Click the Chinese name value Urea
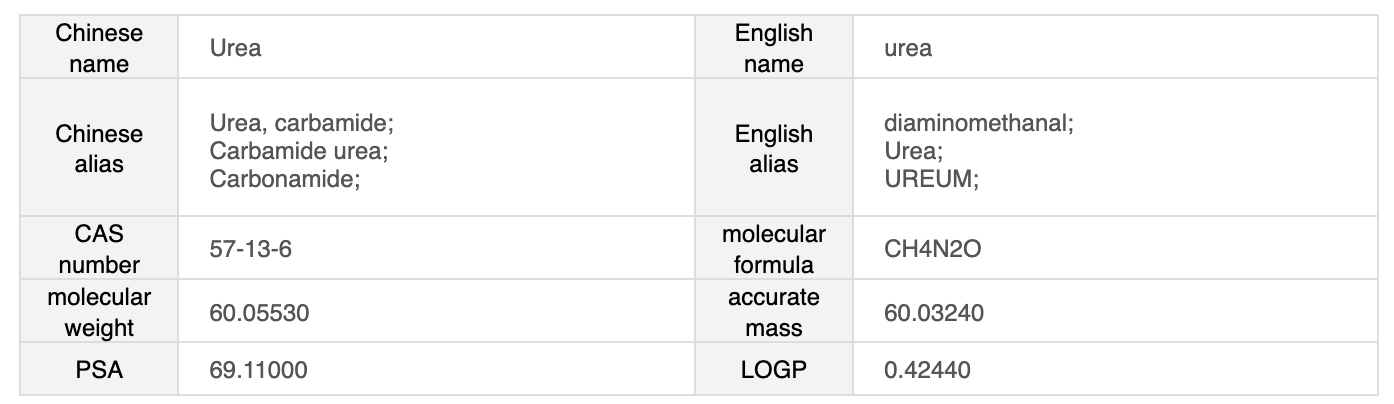Screen dimensions: 1394x404 coord(236,48)
